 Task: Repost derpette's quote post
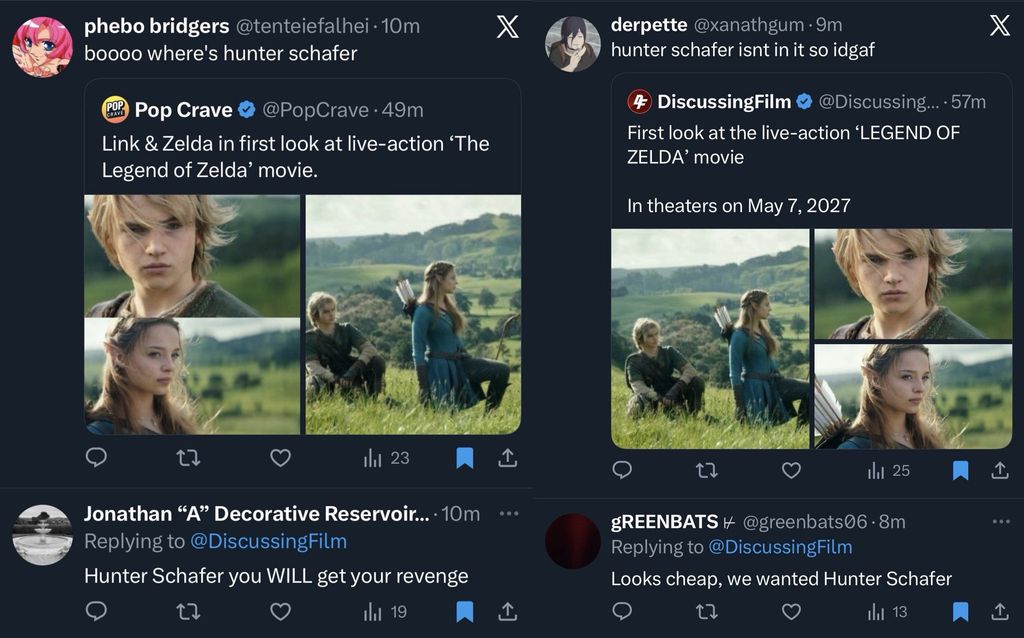pyautogui.click(x=706, y=470)
